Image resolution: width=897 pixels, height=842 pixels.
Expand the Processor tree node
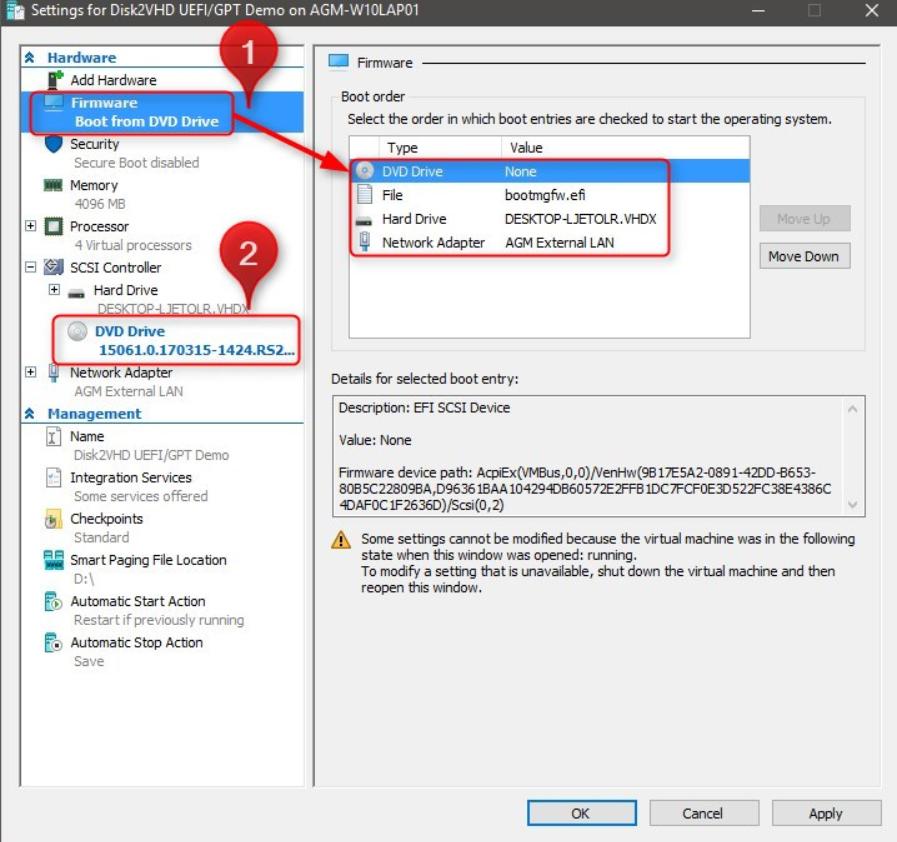31,226
